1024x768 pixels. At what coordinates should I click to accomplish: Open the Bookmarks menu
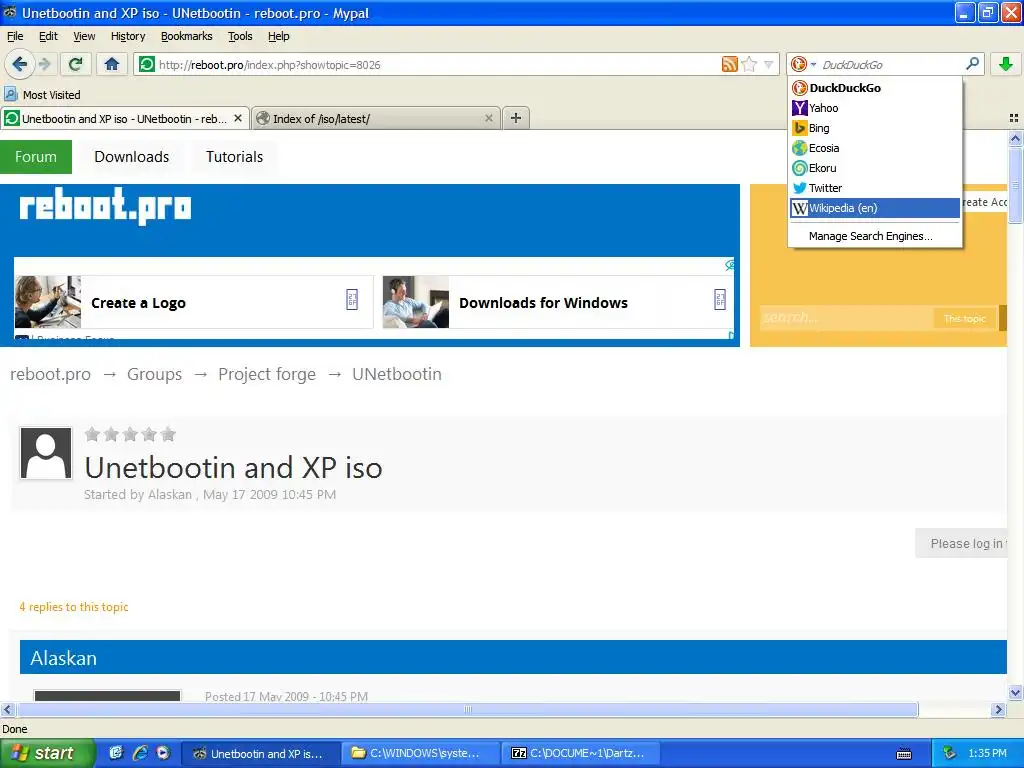coord(187,36)
